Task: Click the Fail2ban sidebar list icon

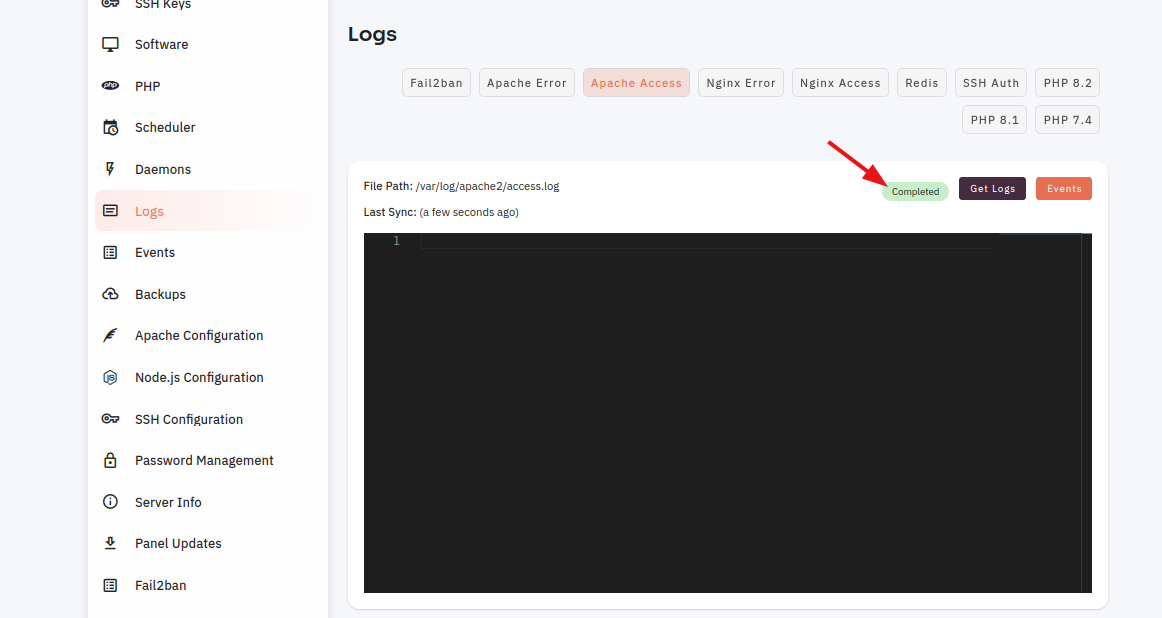Action: tap(110, 585)
